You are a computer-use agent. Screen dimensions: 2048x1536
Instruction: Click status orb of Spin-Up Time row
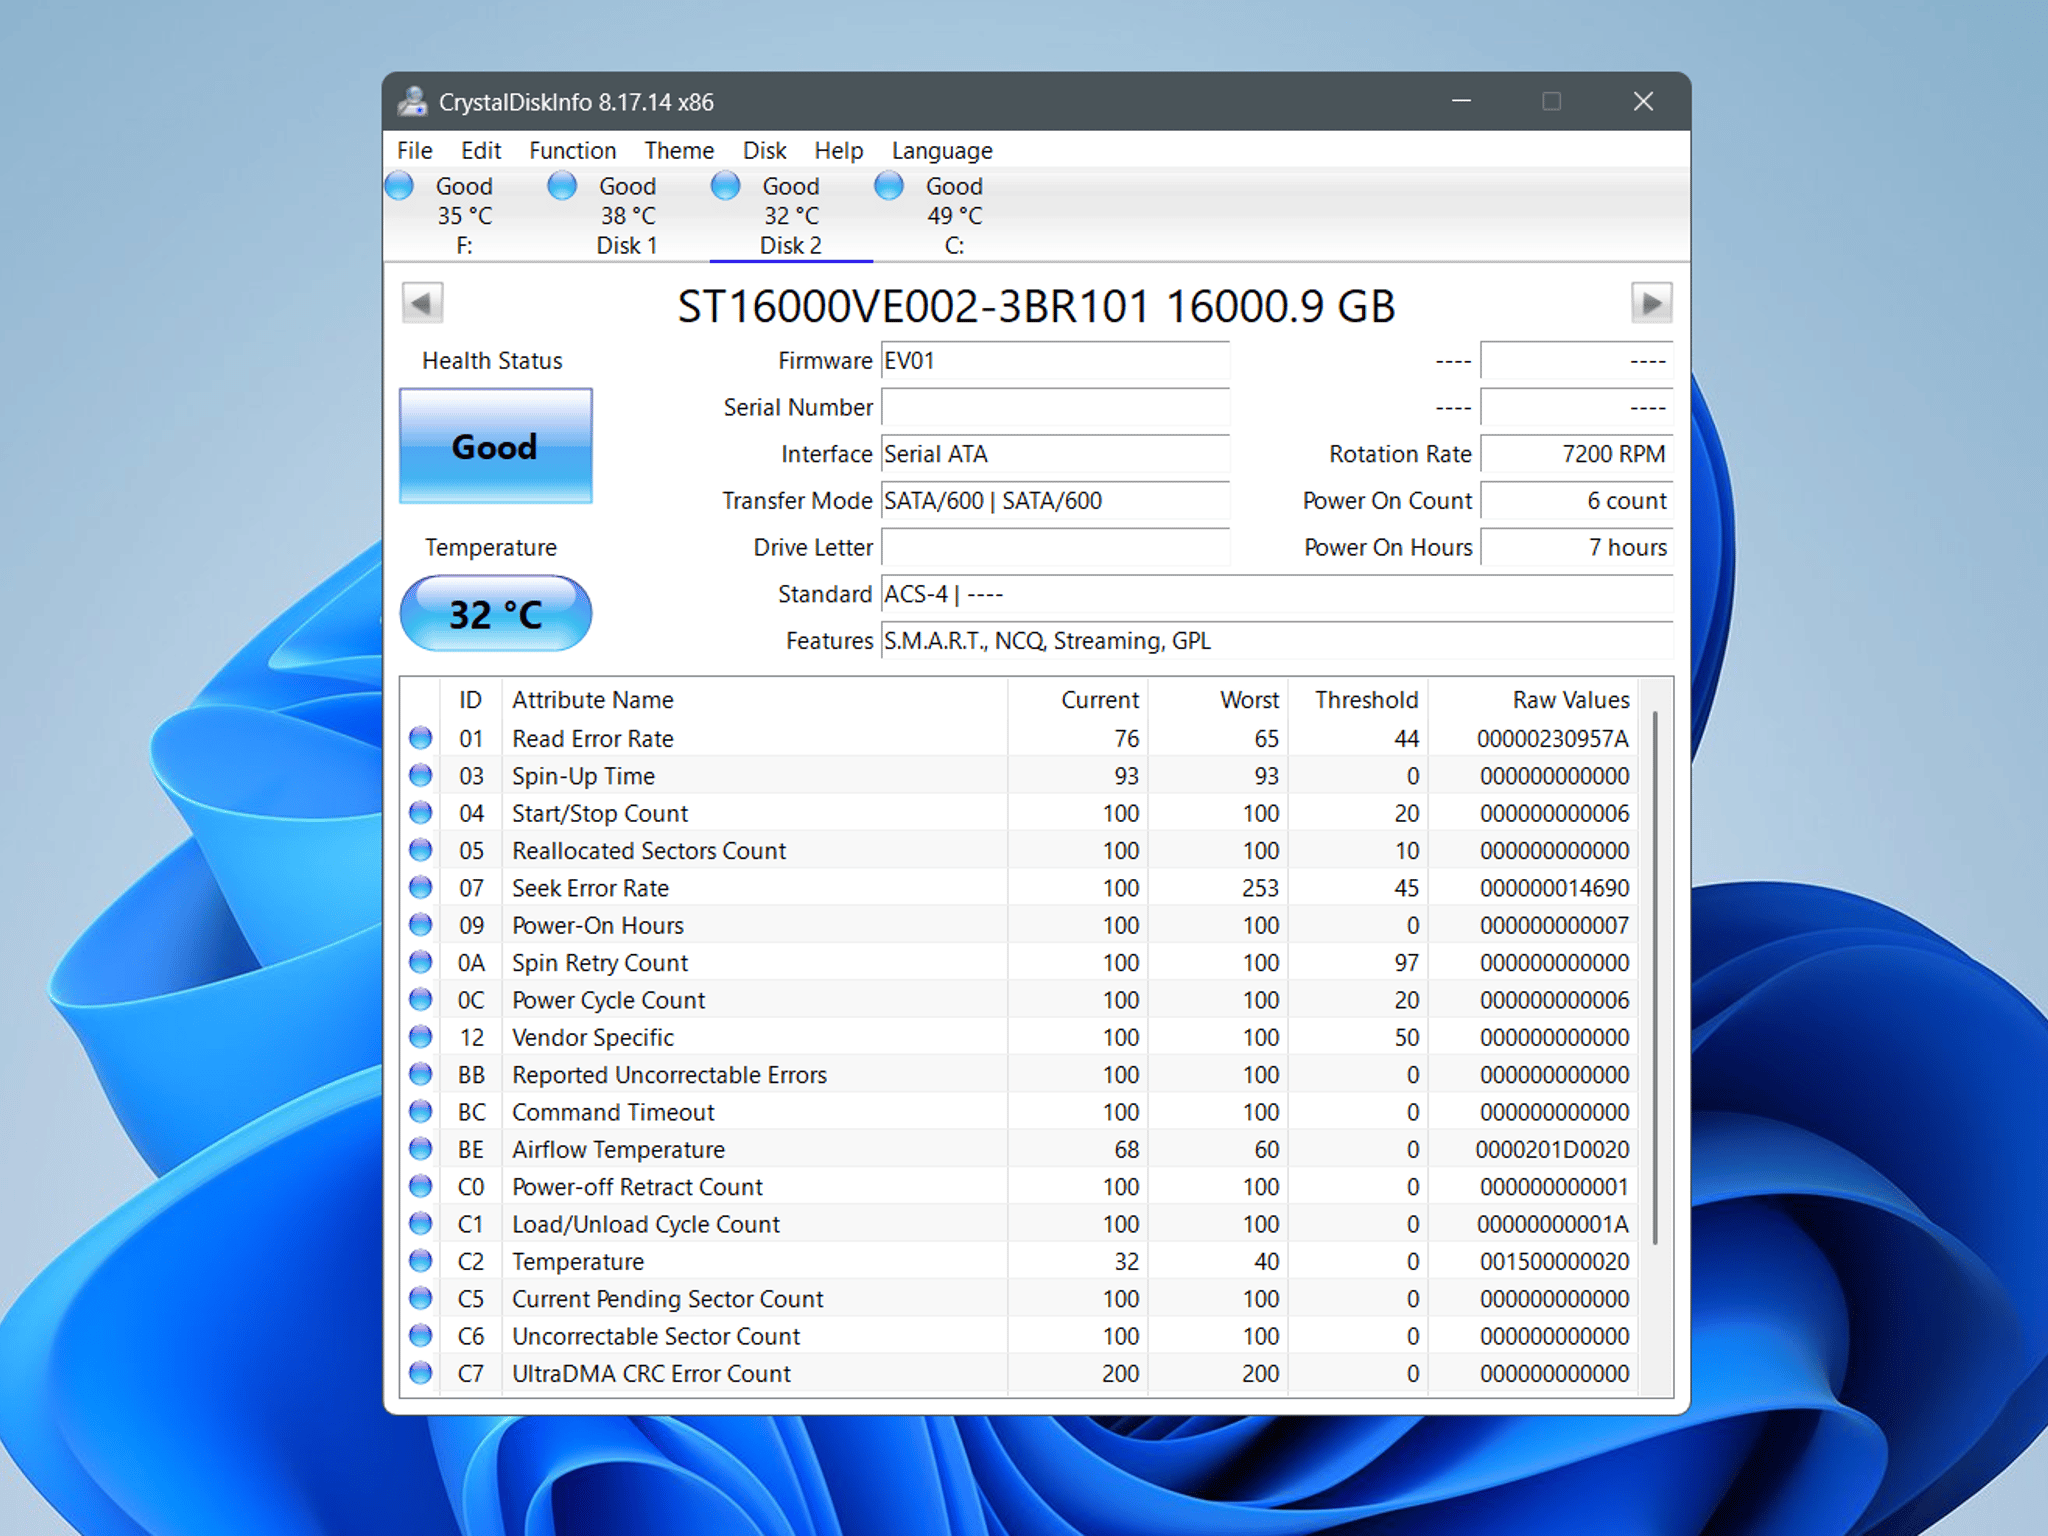click(421, 775)
